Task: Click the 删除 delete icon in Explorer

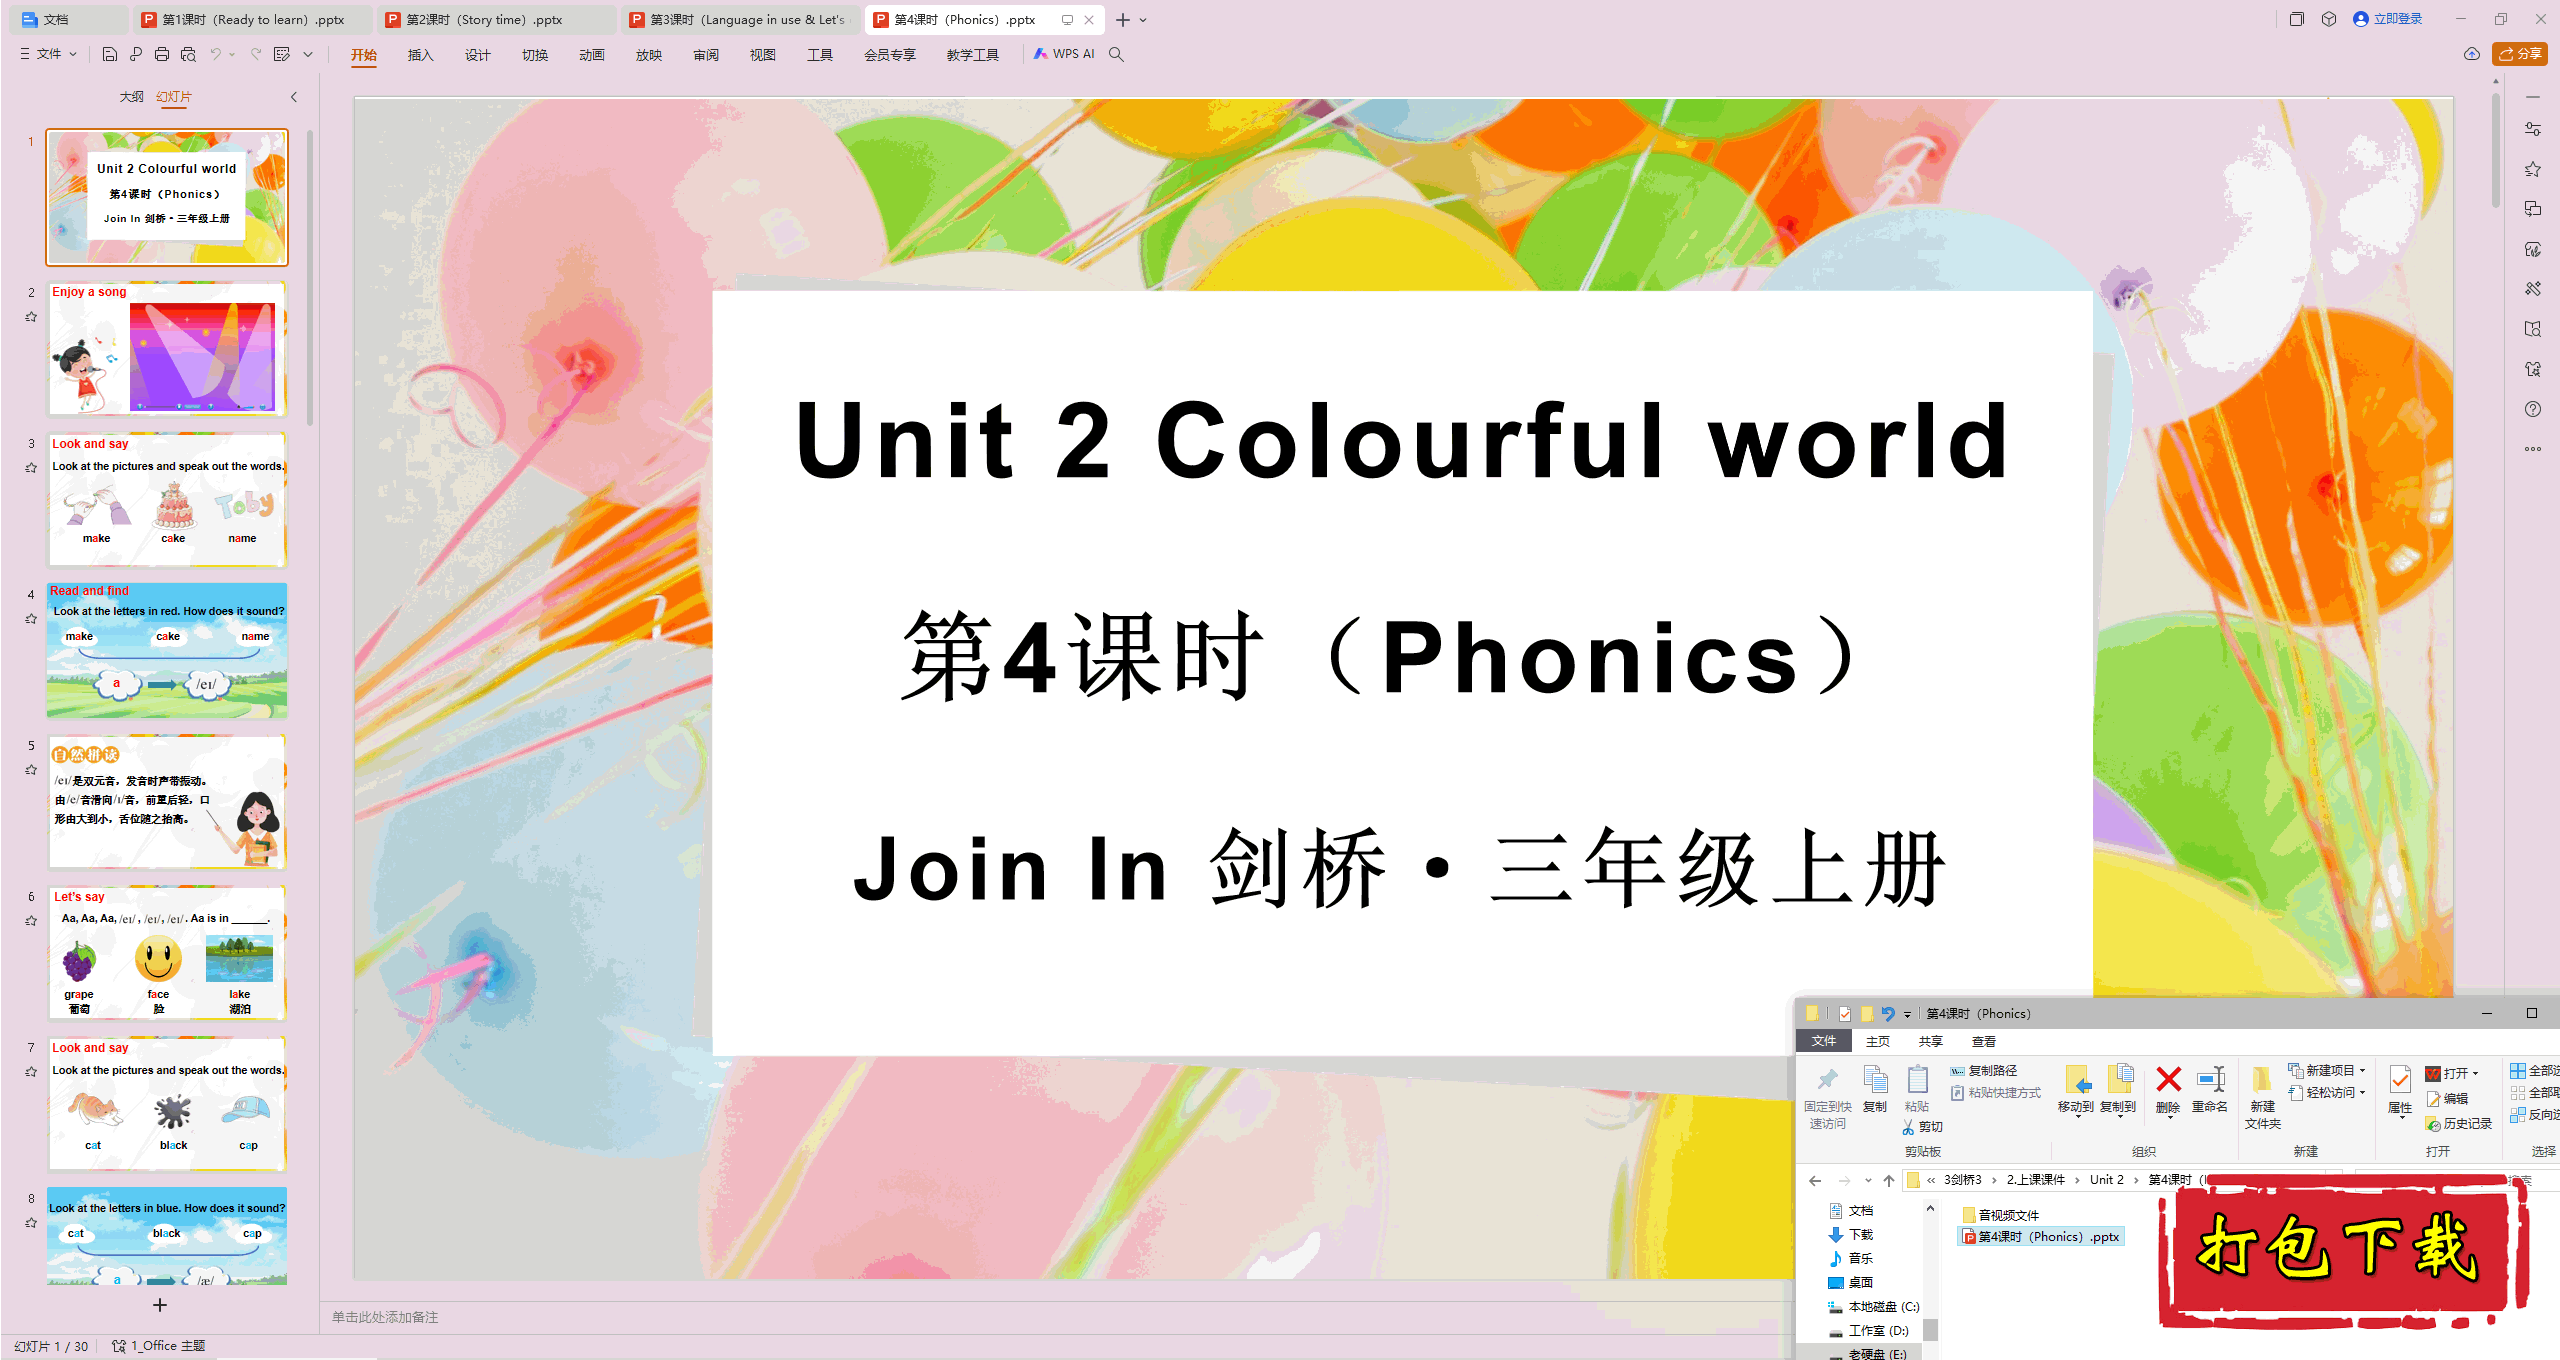Action: coord(2168,1090)
